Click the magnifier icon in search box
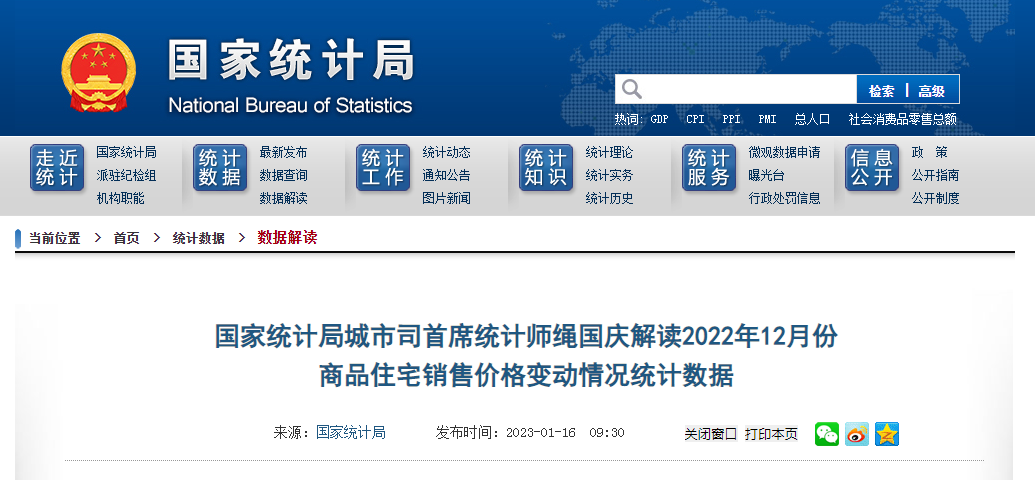Viewport: 1035px width, 480px height. [632, 90]
